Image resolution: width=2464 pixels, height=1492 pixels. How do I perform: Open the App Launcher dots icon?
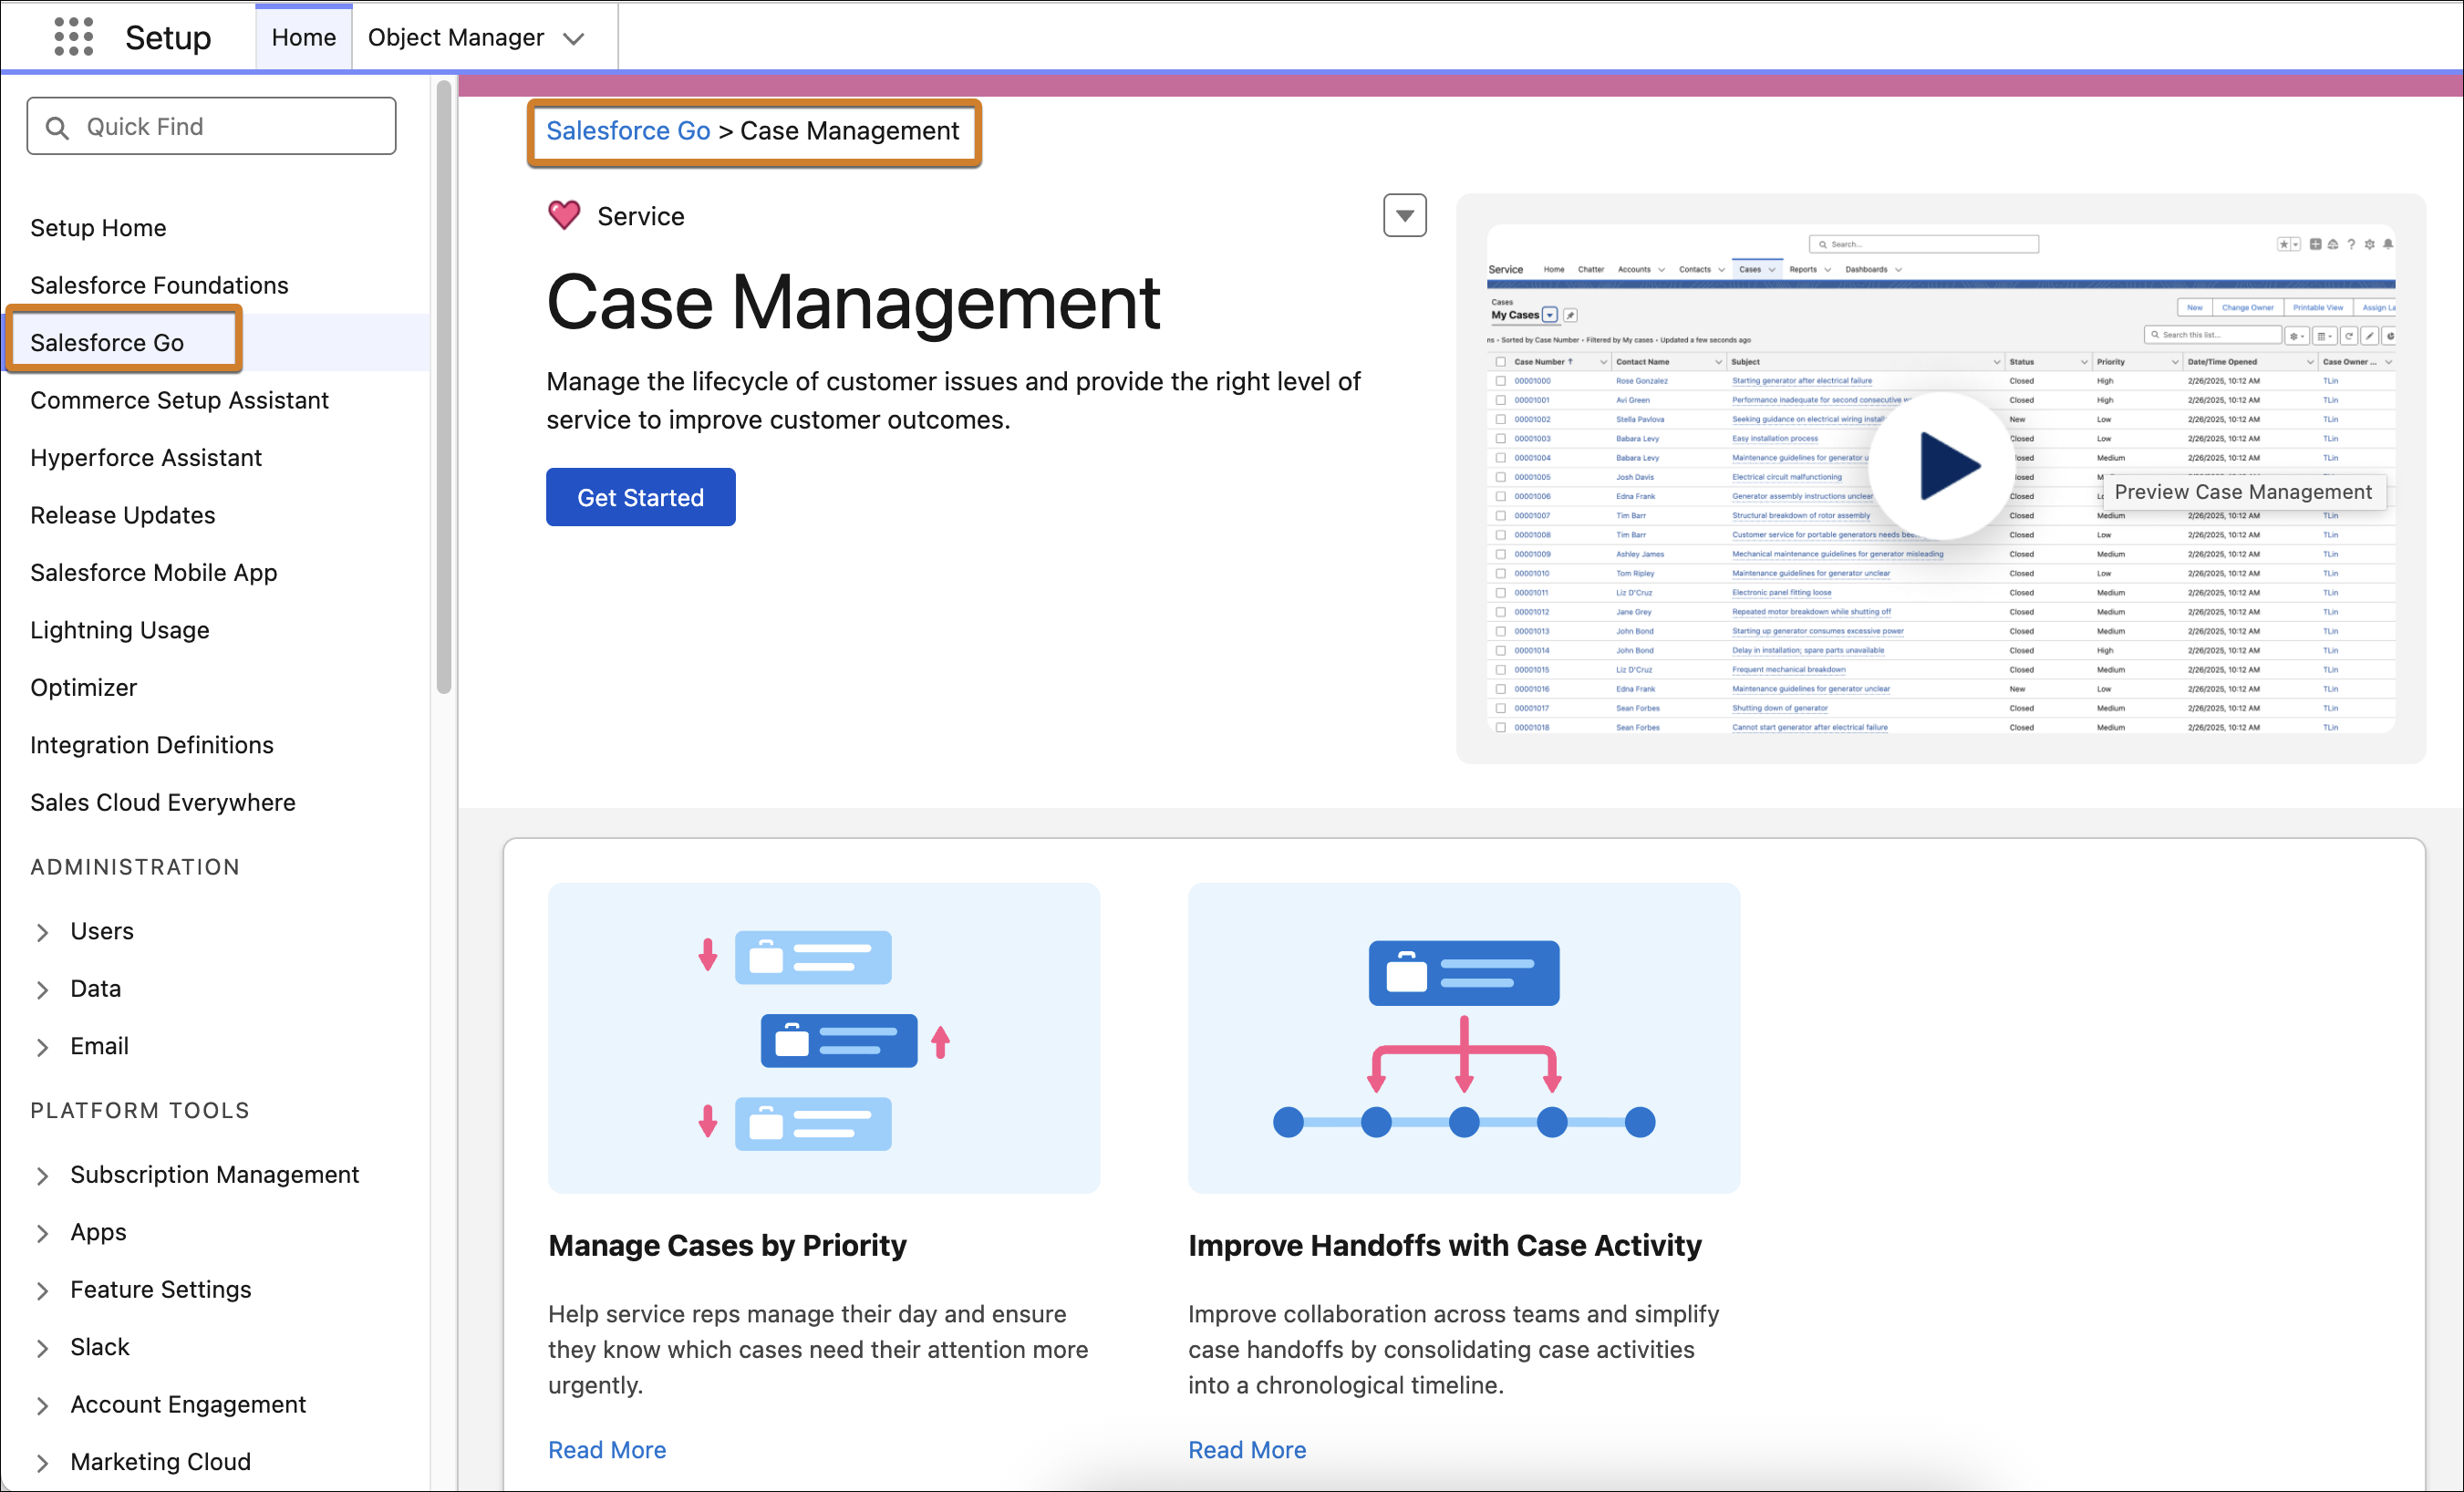(74, 37)
